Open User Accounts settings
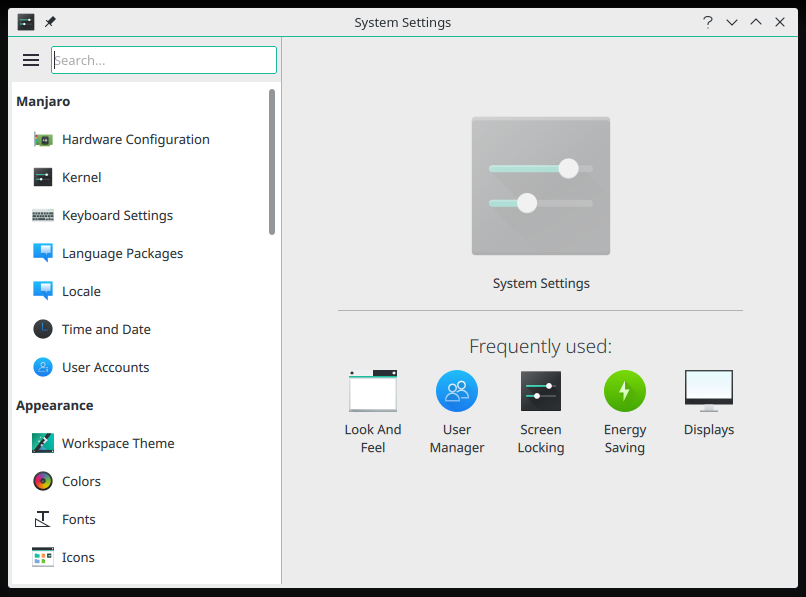806x597 pixels. (103, 367)
